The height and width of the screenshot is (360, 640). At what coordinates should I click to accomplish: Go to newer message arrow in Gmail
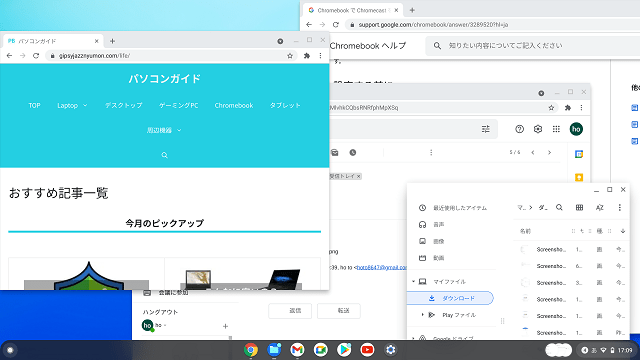pyautogui.click(x=533, y=152)
